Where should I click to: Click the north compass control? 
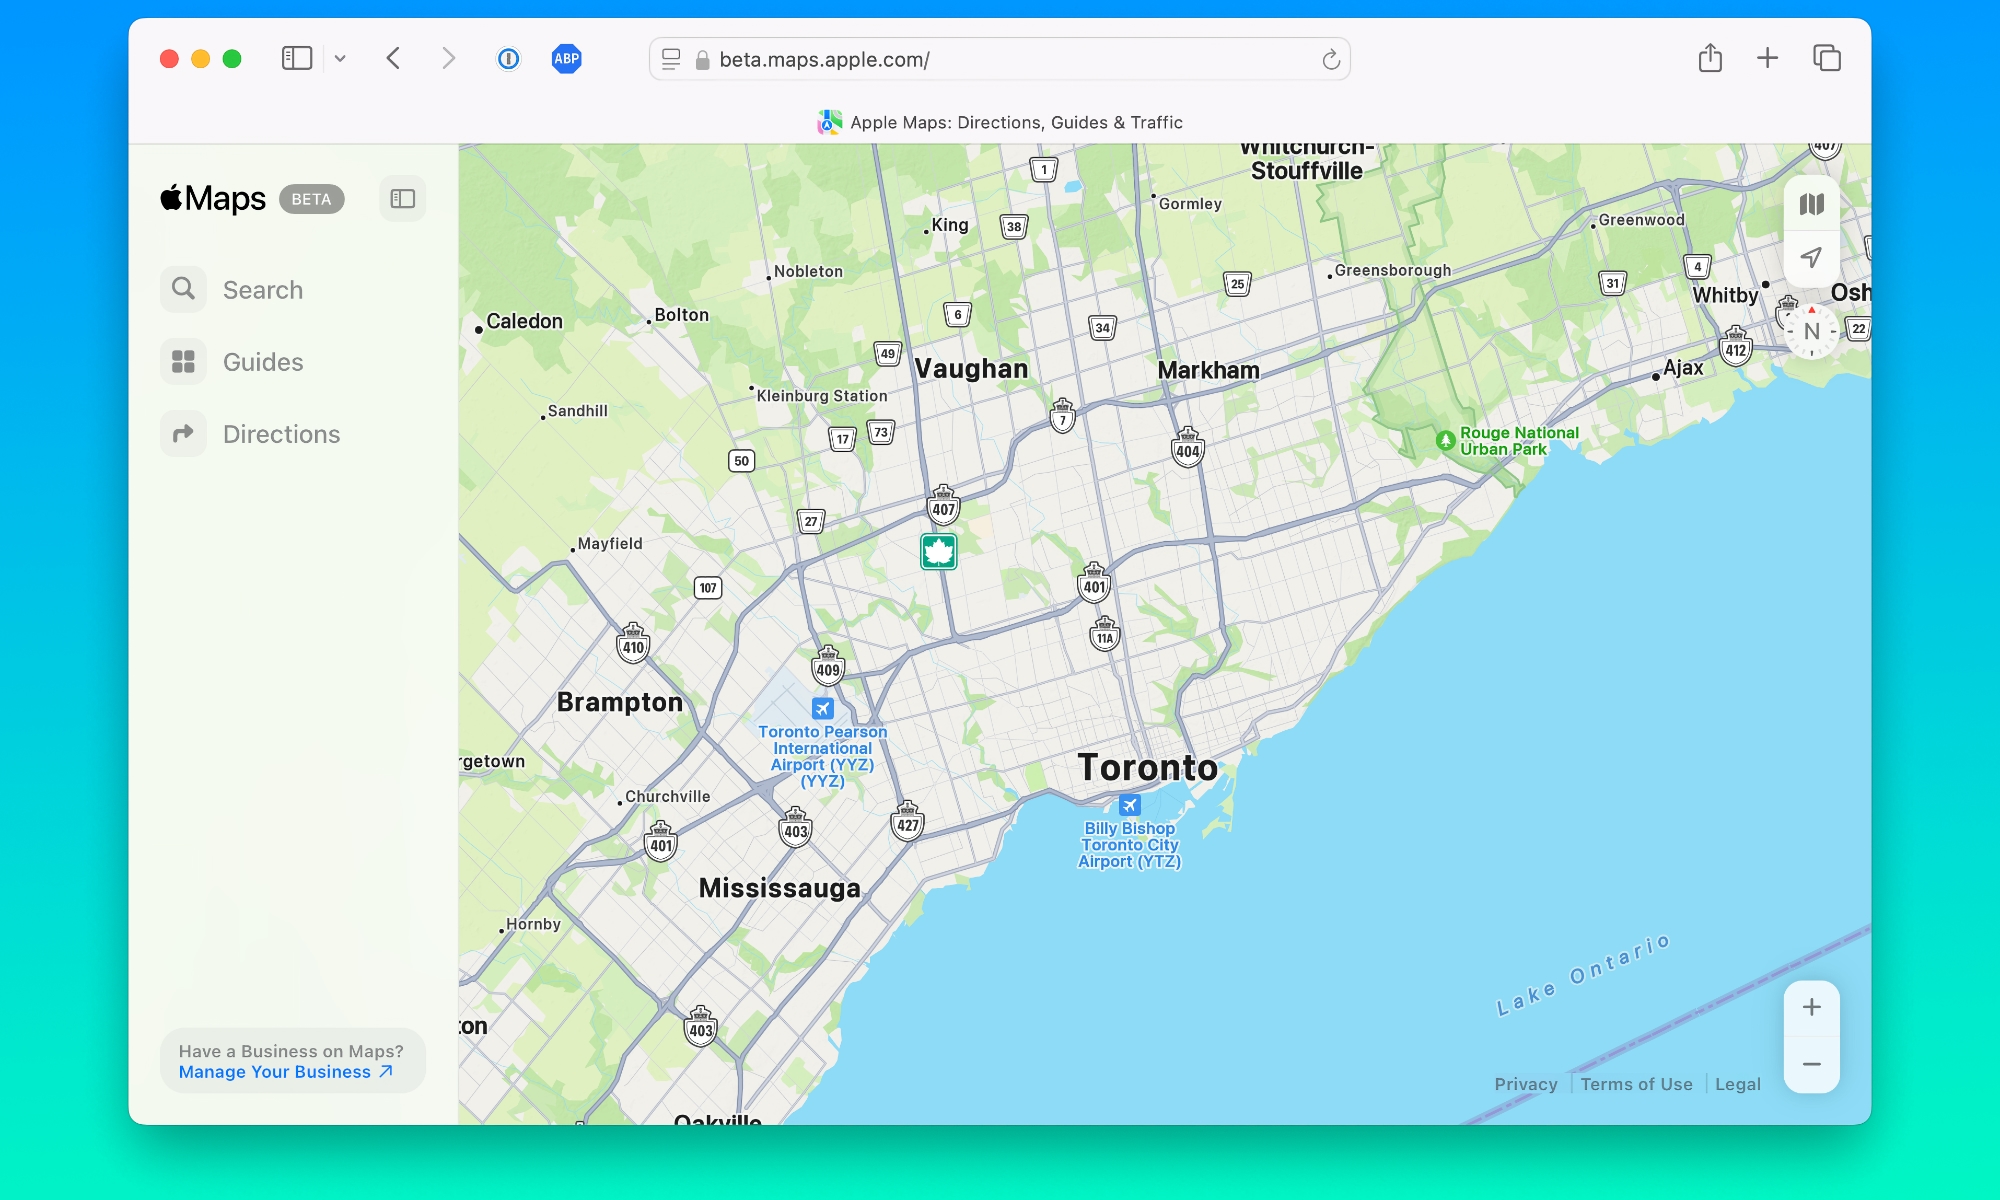click(x=1811, y=332)
